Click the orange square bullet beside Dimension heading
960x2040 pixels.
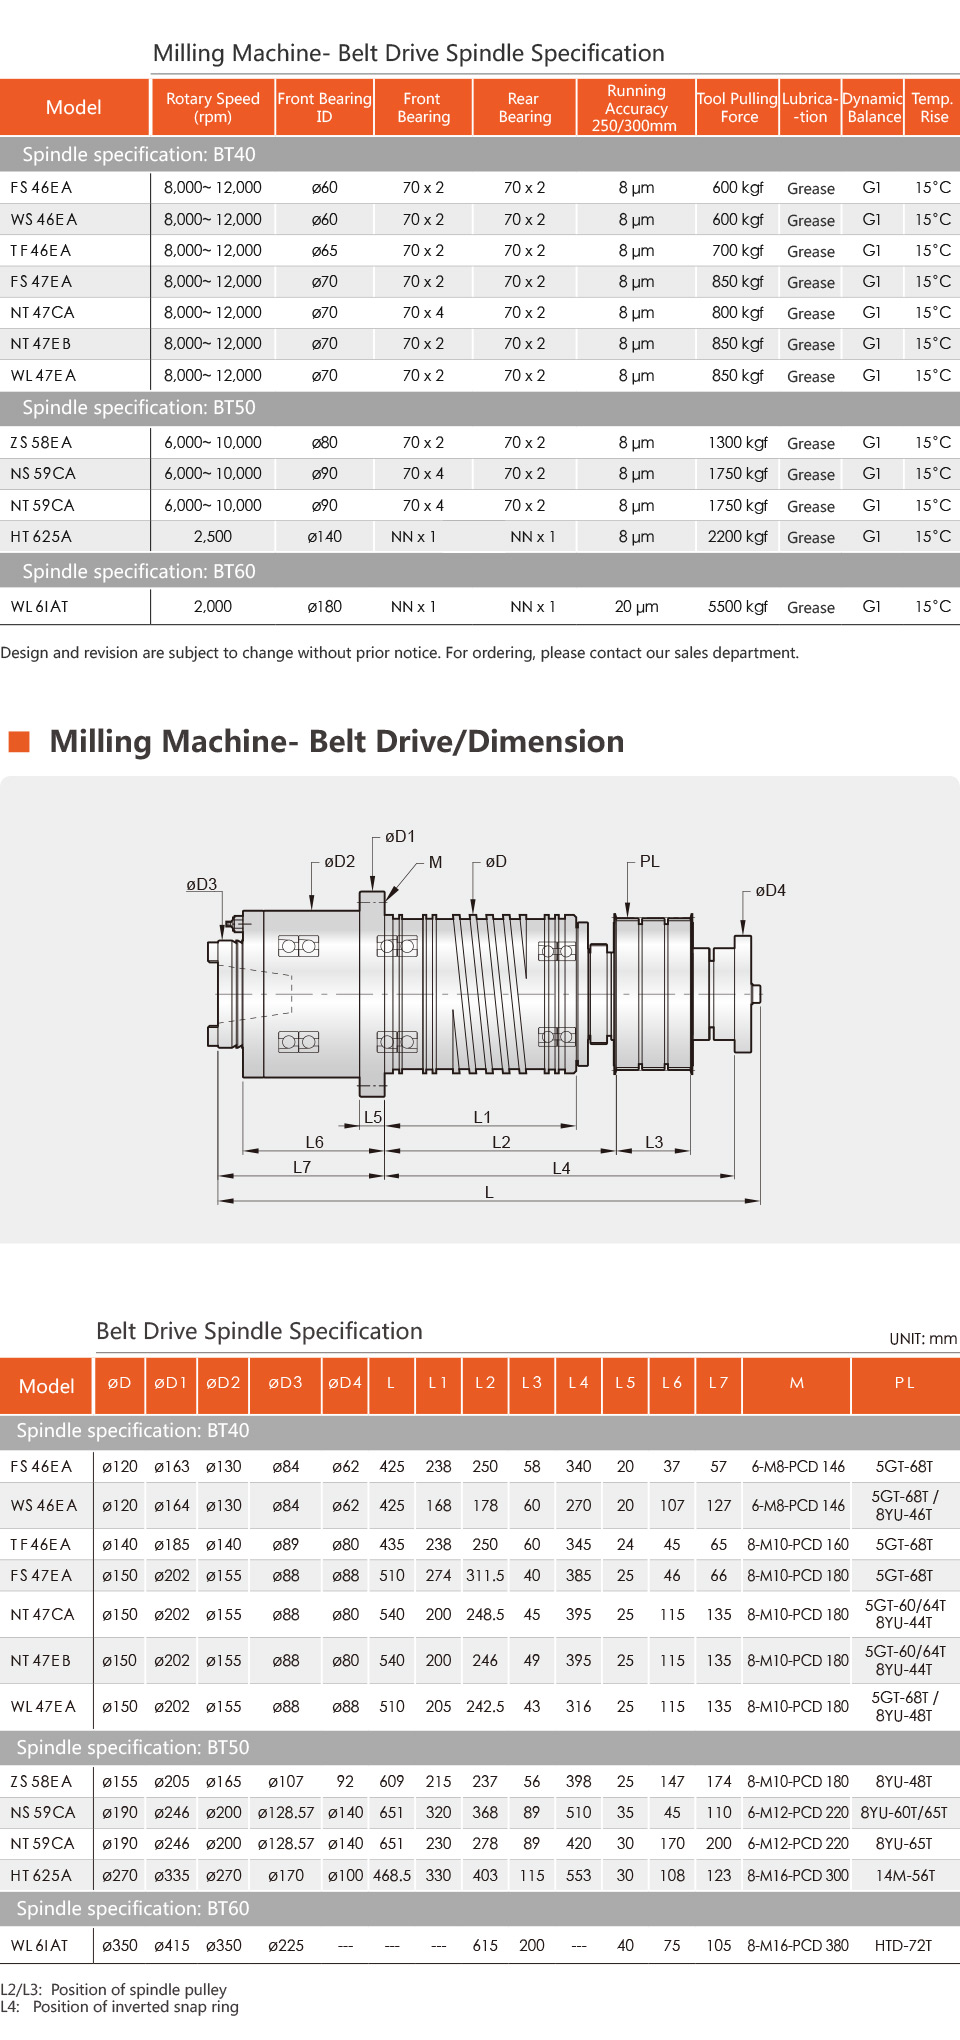[x=19, y=741]
